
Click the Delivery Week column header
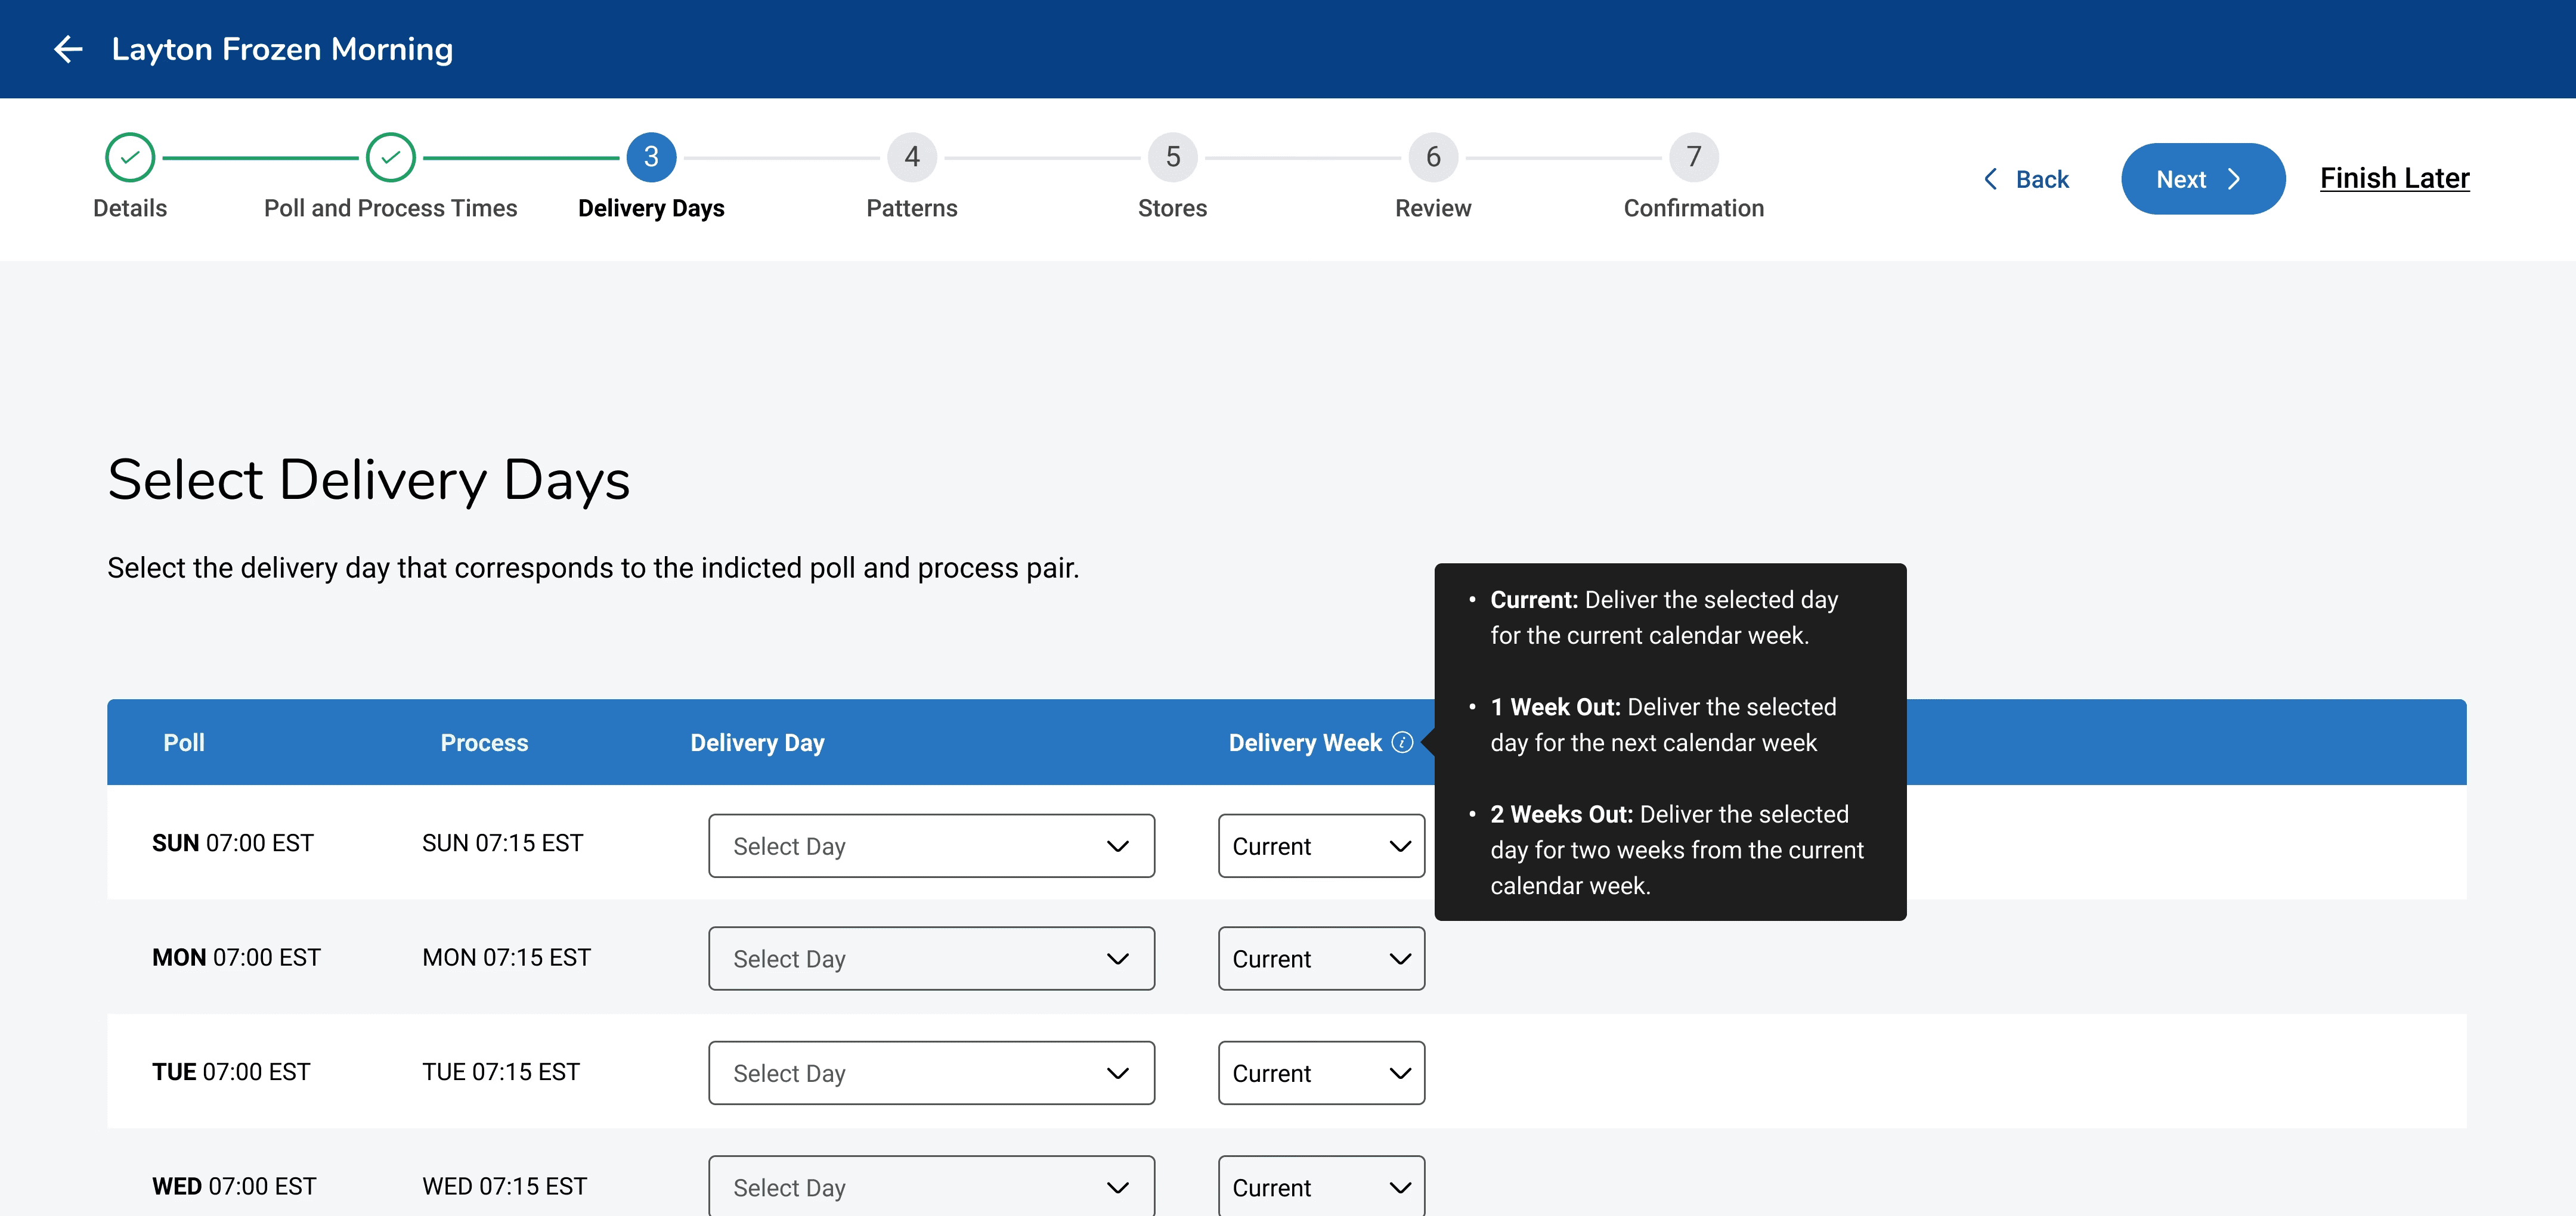click(x=1305, y=742)
